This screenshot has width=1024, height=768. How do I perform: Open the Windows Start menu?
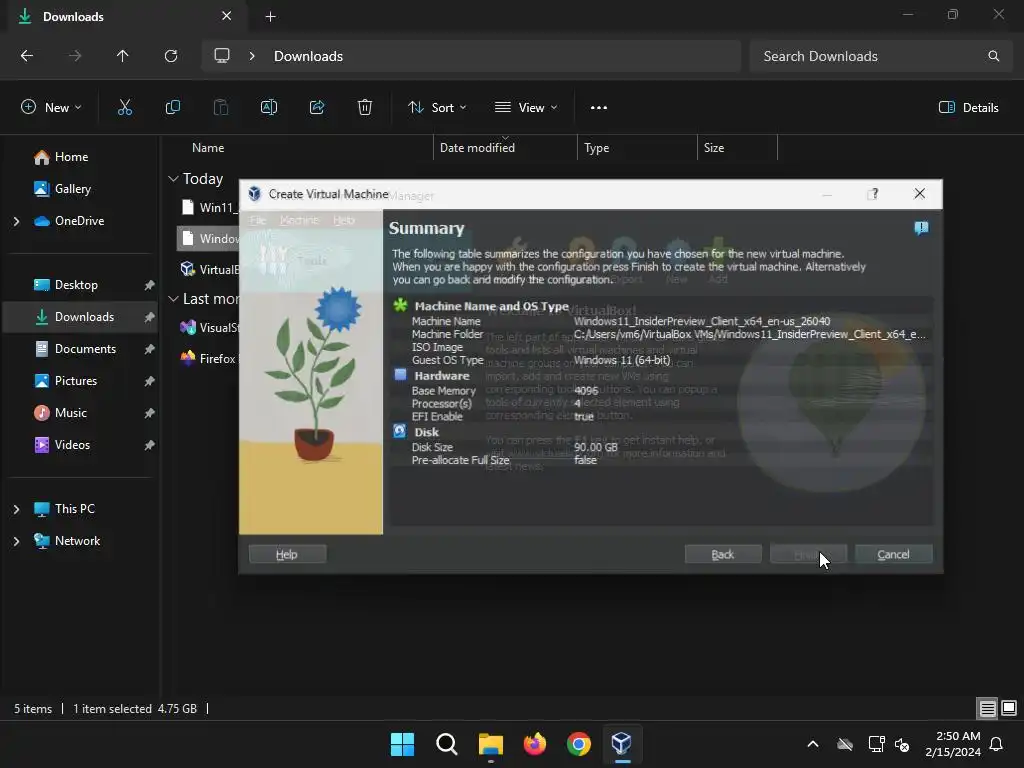tap(402, 744)
